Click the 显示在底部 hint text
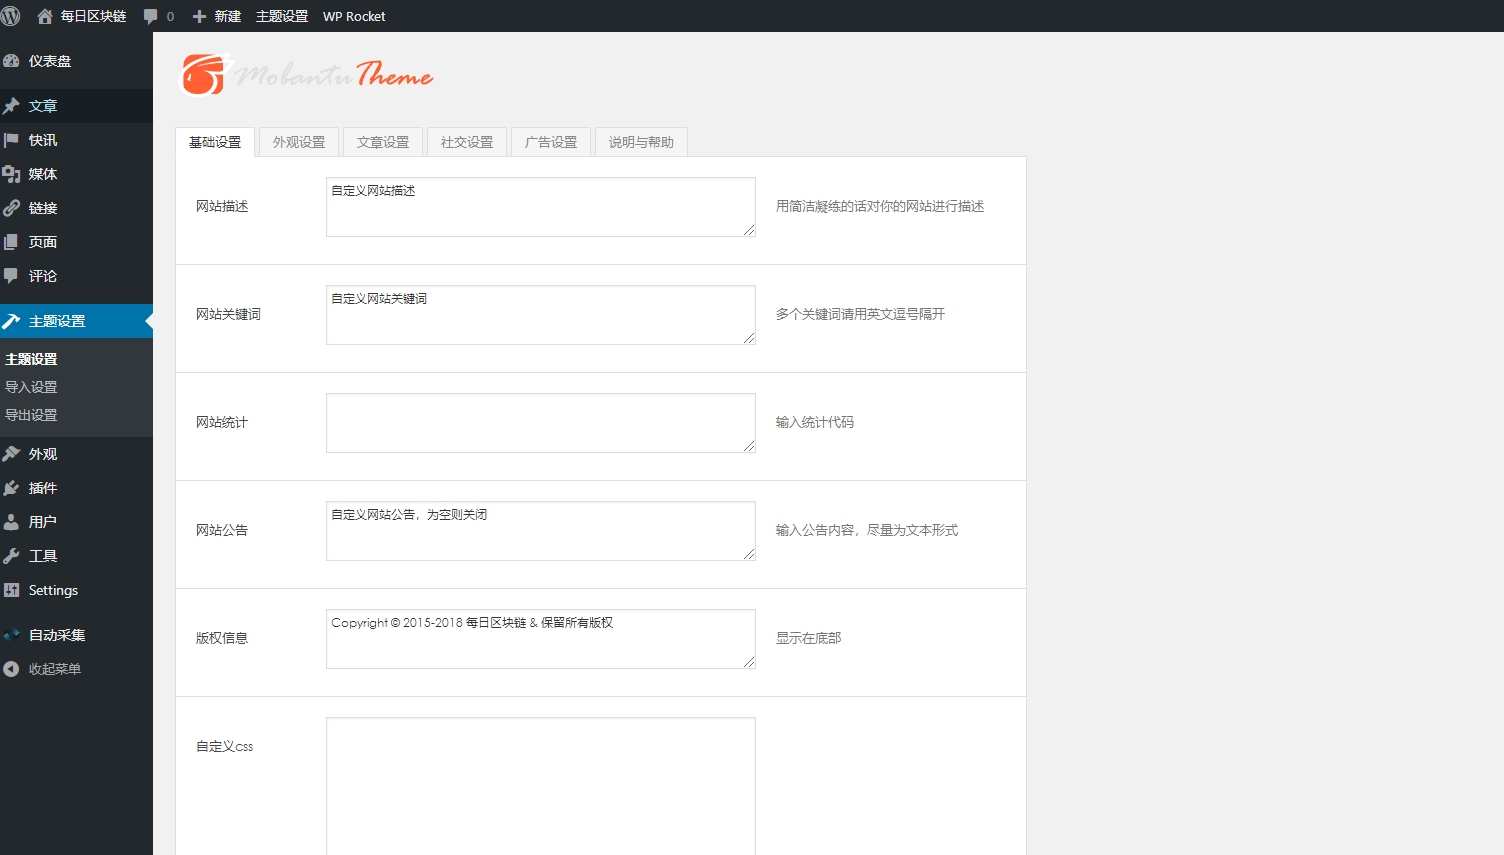Viewport: 1504px width, 855px height. coord(808,638)
